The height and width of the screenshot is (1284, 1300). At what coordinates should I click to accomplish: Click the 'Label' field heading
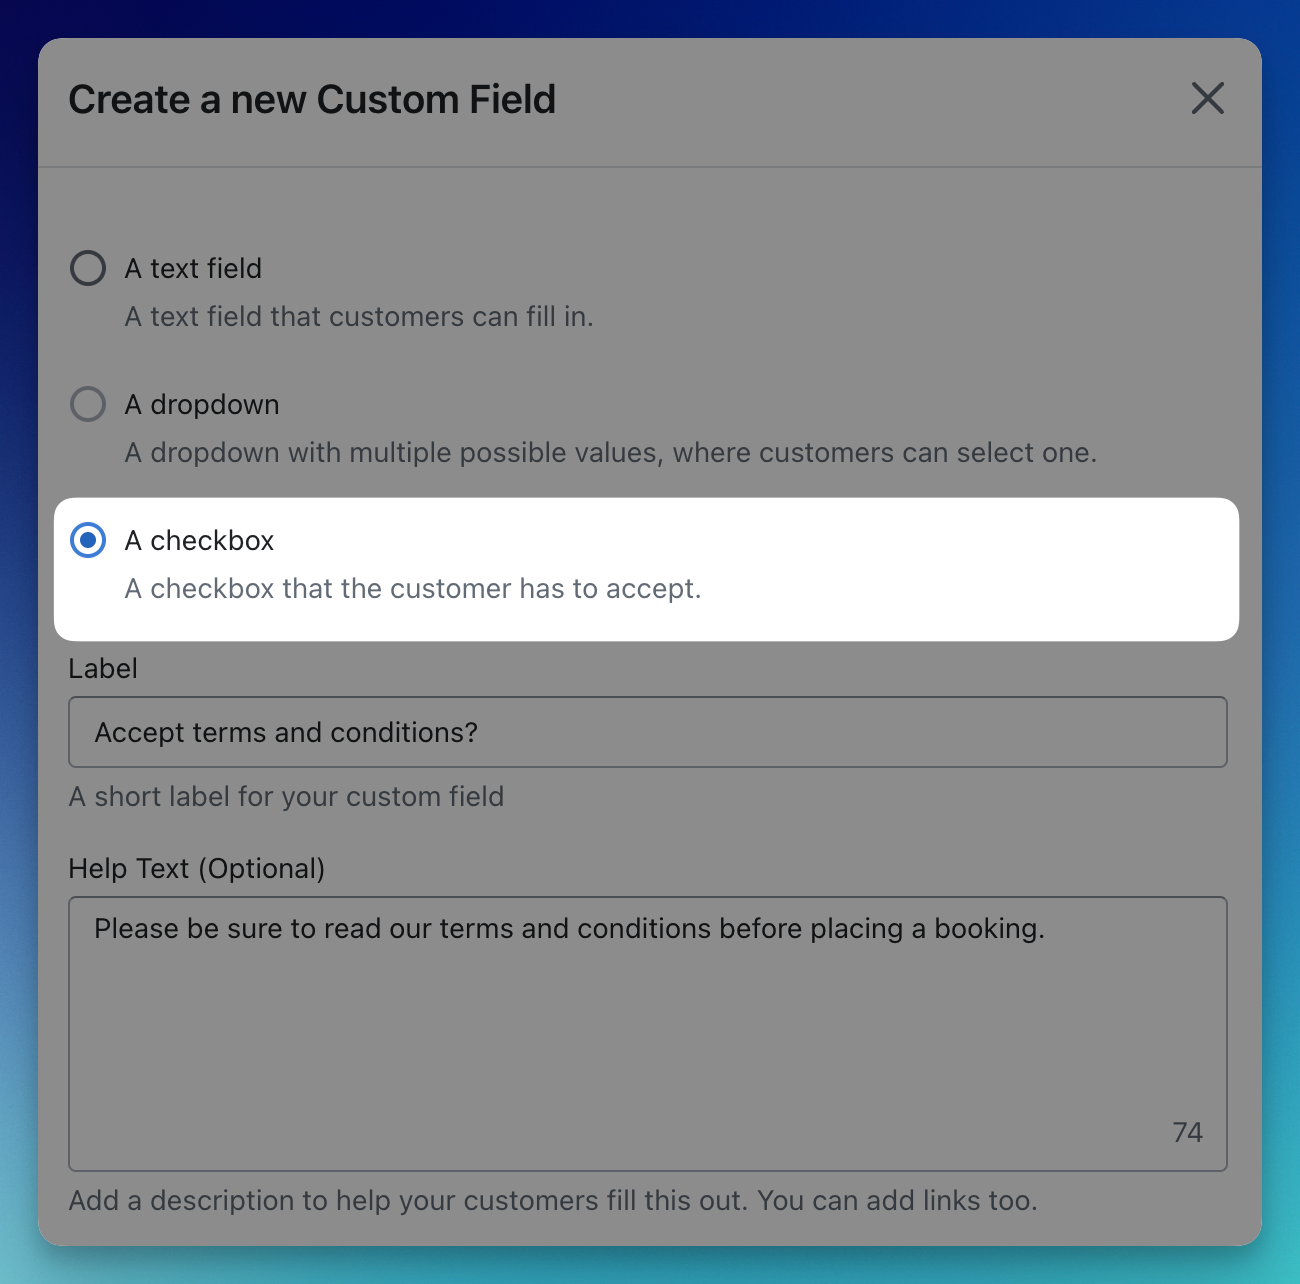103,668
